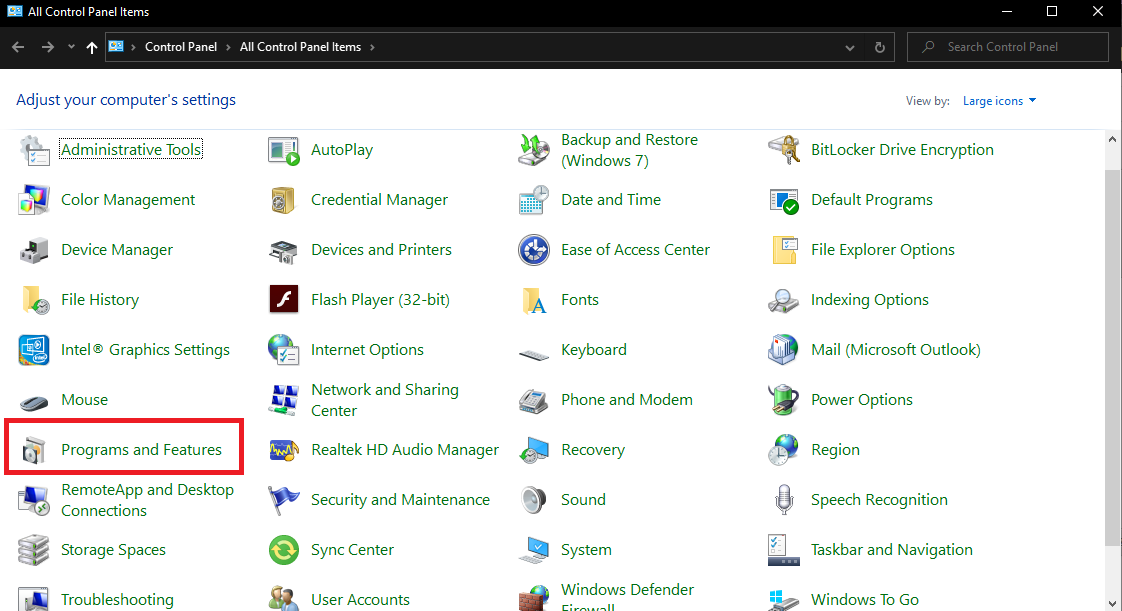1122x611 pixels.
Task: Open the Flash Player (32-bit) icon
Action: tap(284, 300)
